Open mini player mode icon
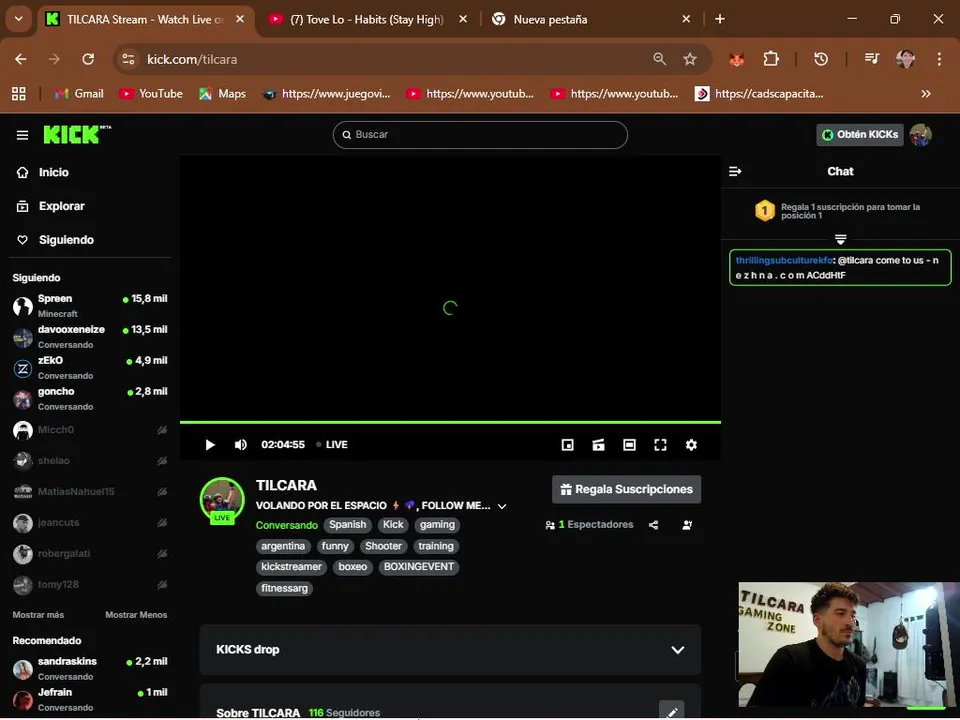This screenshot has width=960, height=720. tap(568, 445)
